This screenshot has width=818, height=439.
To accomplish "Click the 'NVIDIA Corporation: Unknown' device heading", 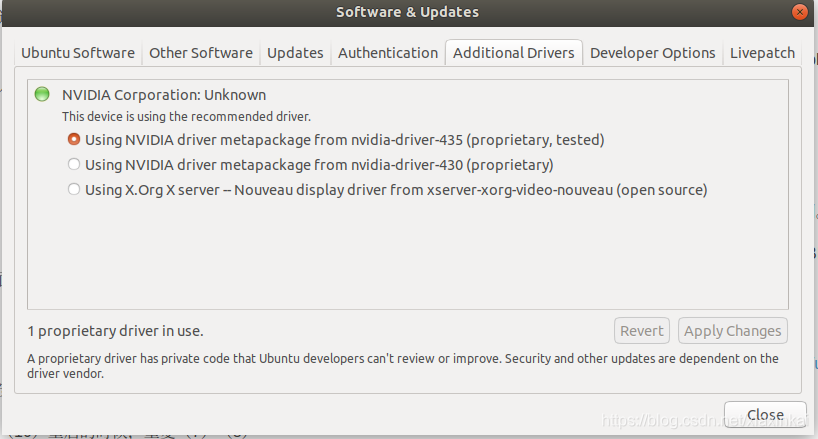I will (164, 95).
